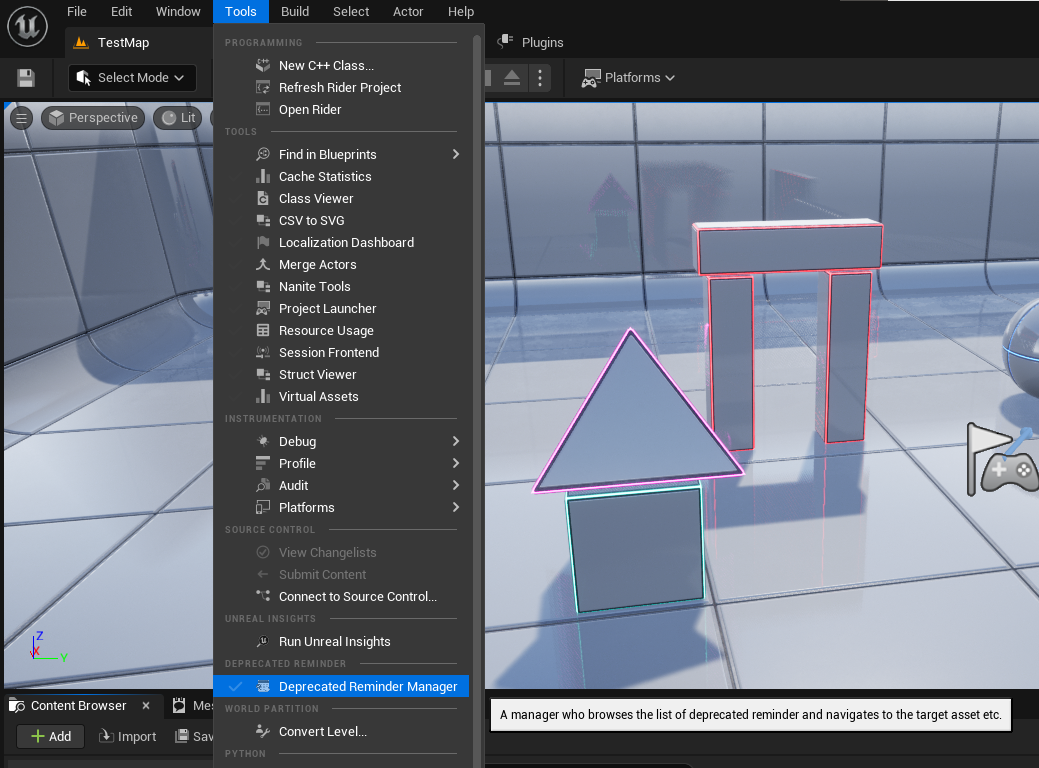Open the Build menu

tap(295, 11)
